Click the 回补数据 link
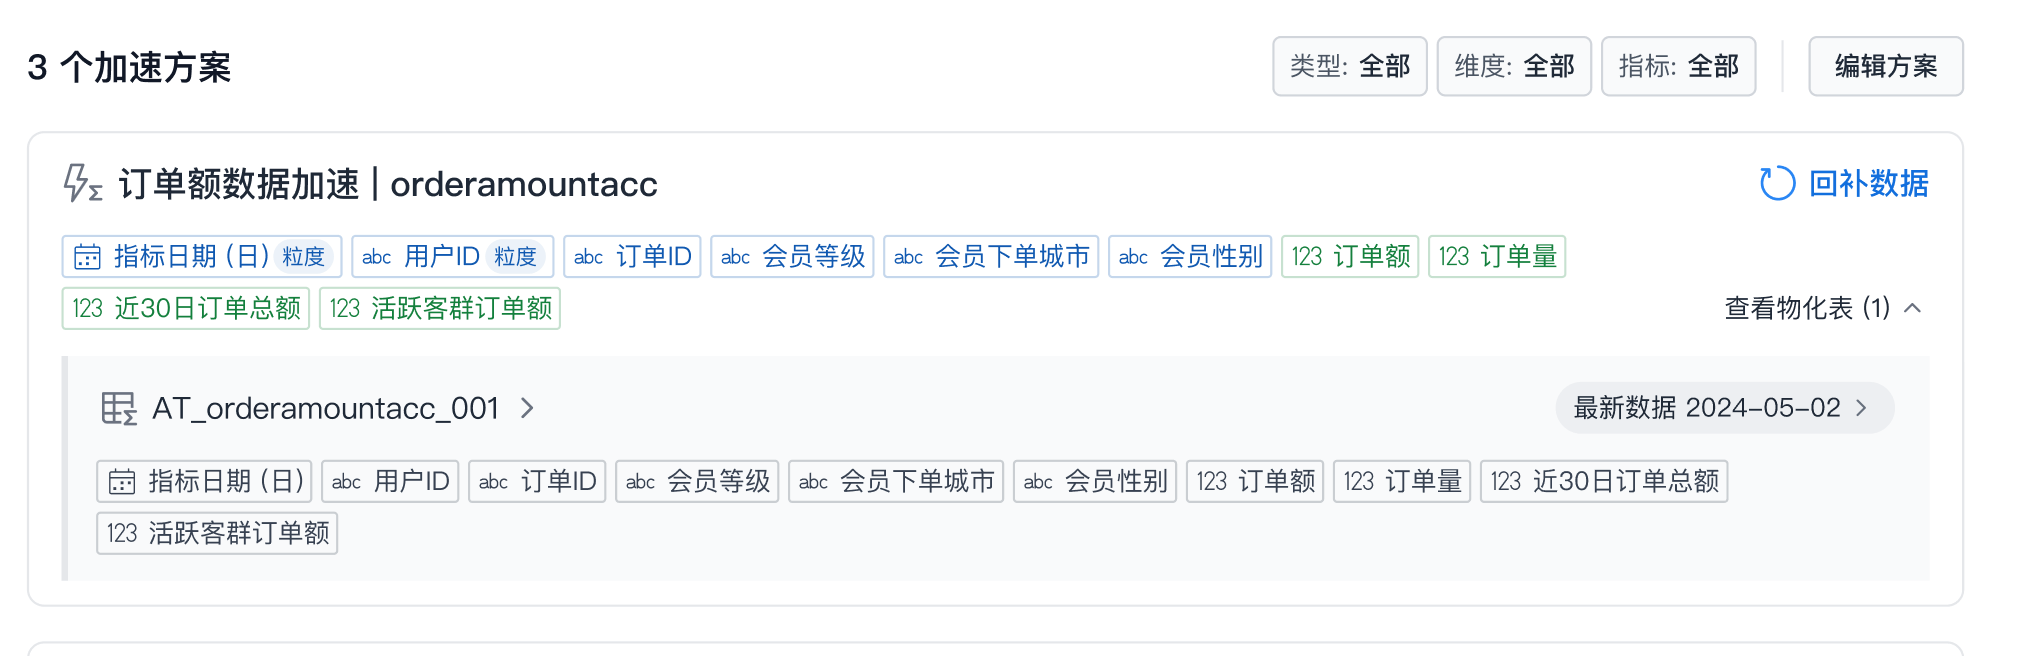 pos(1868,184)
